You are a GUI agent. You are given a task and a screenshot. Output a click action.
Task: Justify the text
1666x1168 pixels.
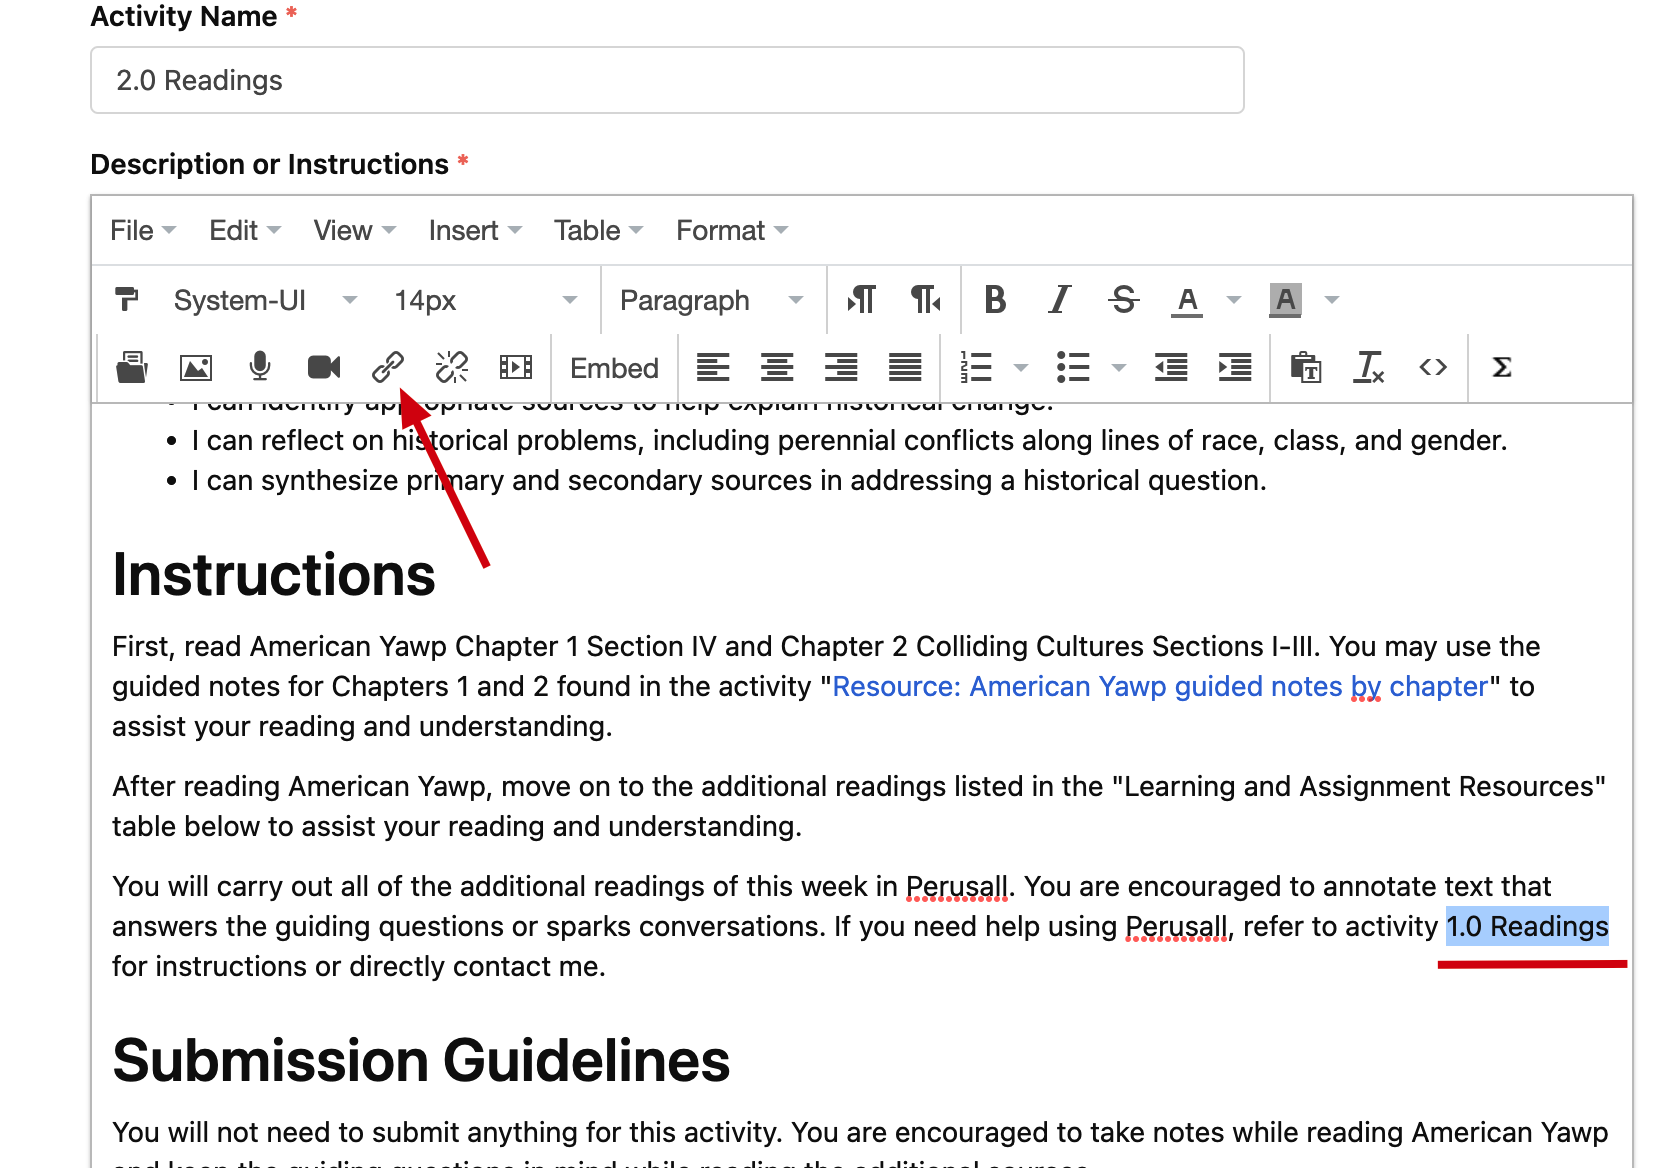(905, 367)
